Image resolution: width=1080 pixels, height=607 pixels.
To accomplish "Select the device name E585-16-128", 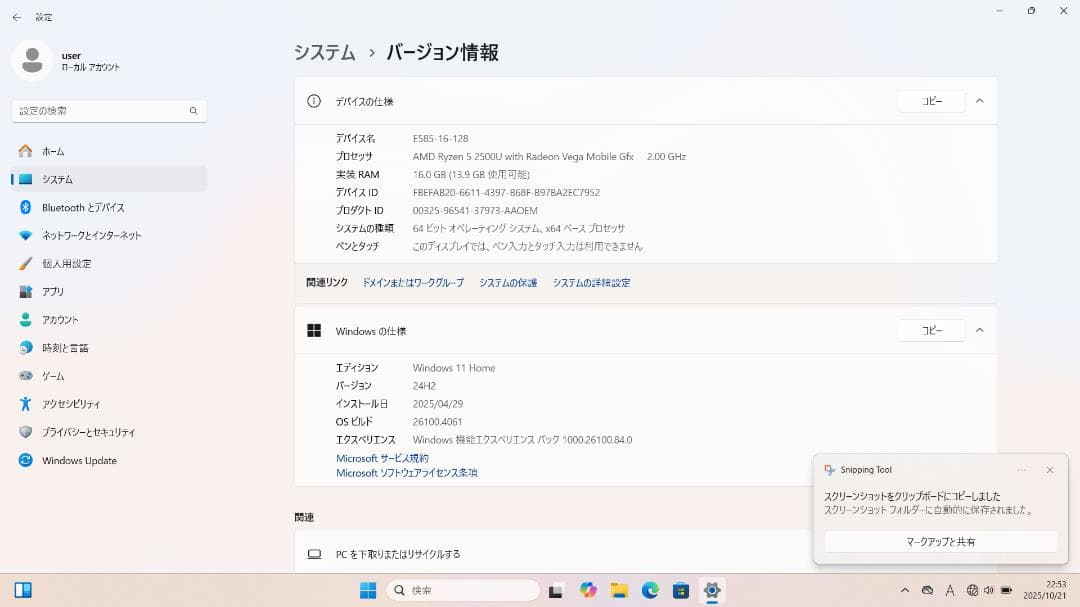I will [x=441, y=138].
